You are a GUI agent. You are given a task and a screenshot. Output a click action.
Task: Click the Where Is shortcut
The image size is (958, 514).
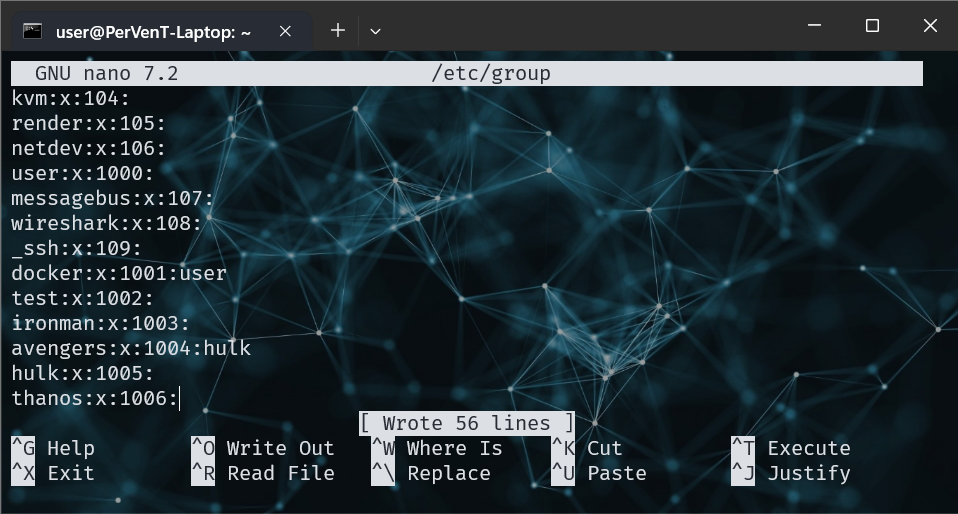tap(454, 449)
